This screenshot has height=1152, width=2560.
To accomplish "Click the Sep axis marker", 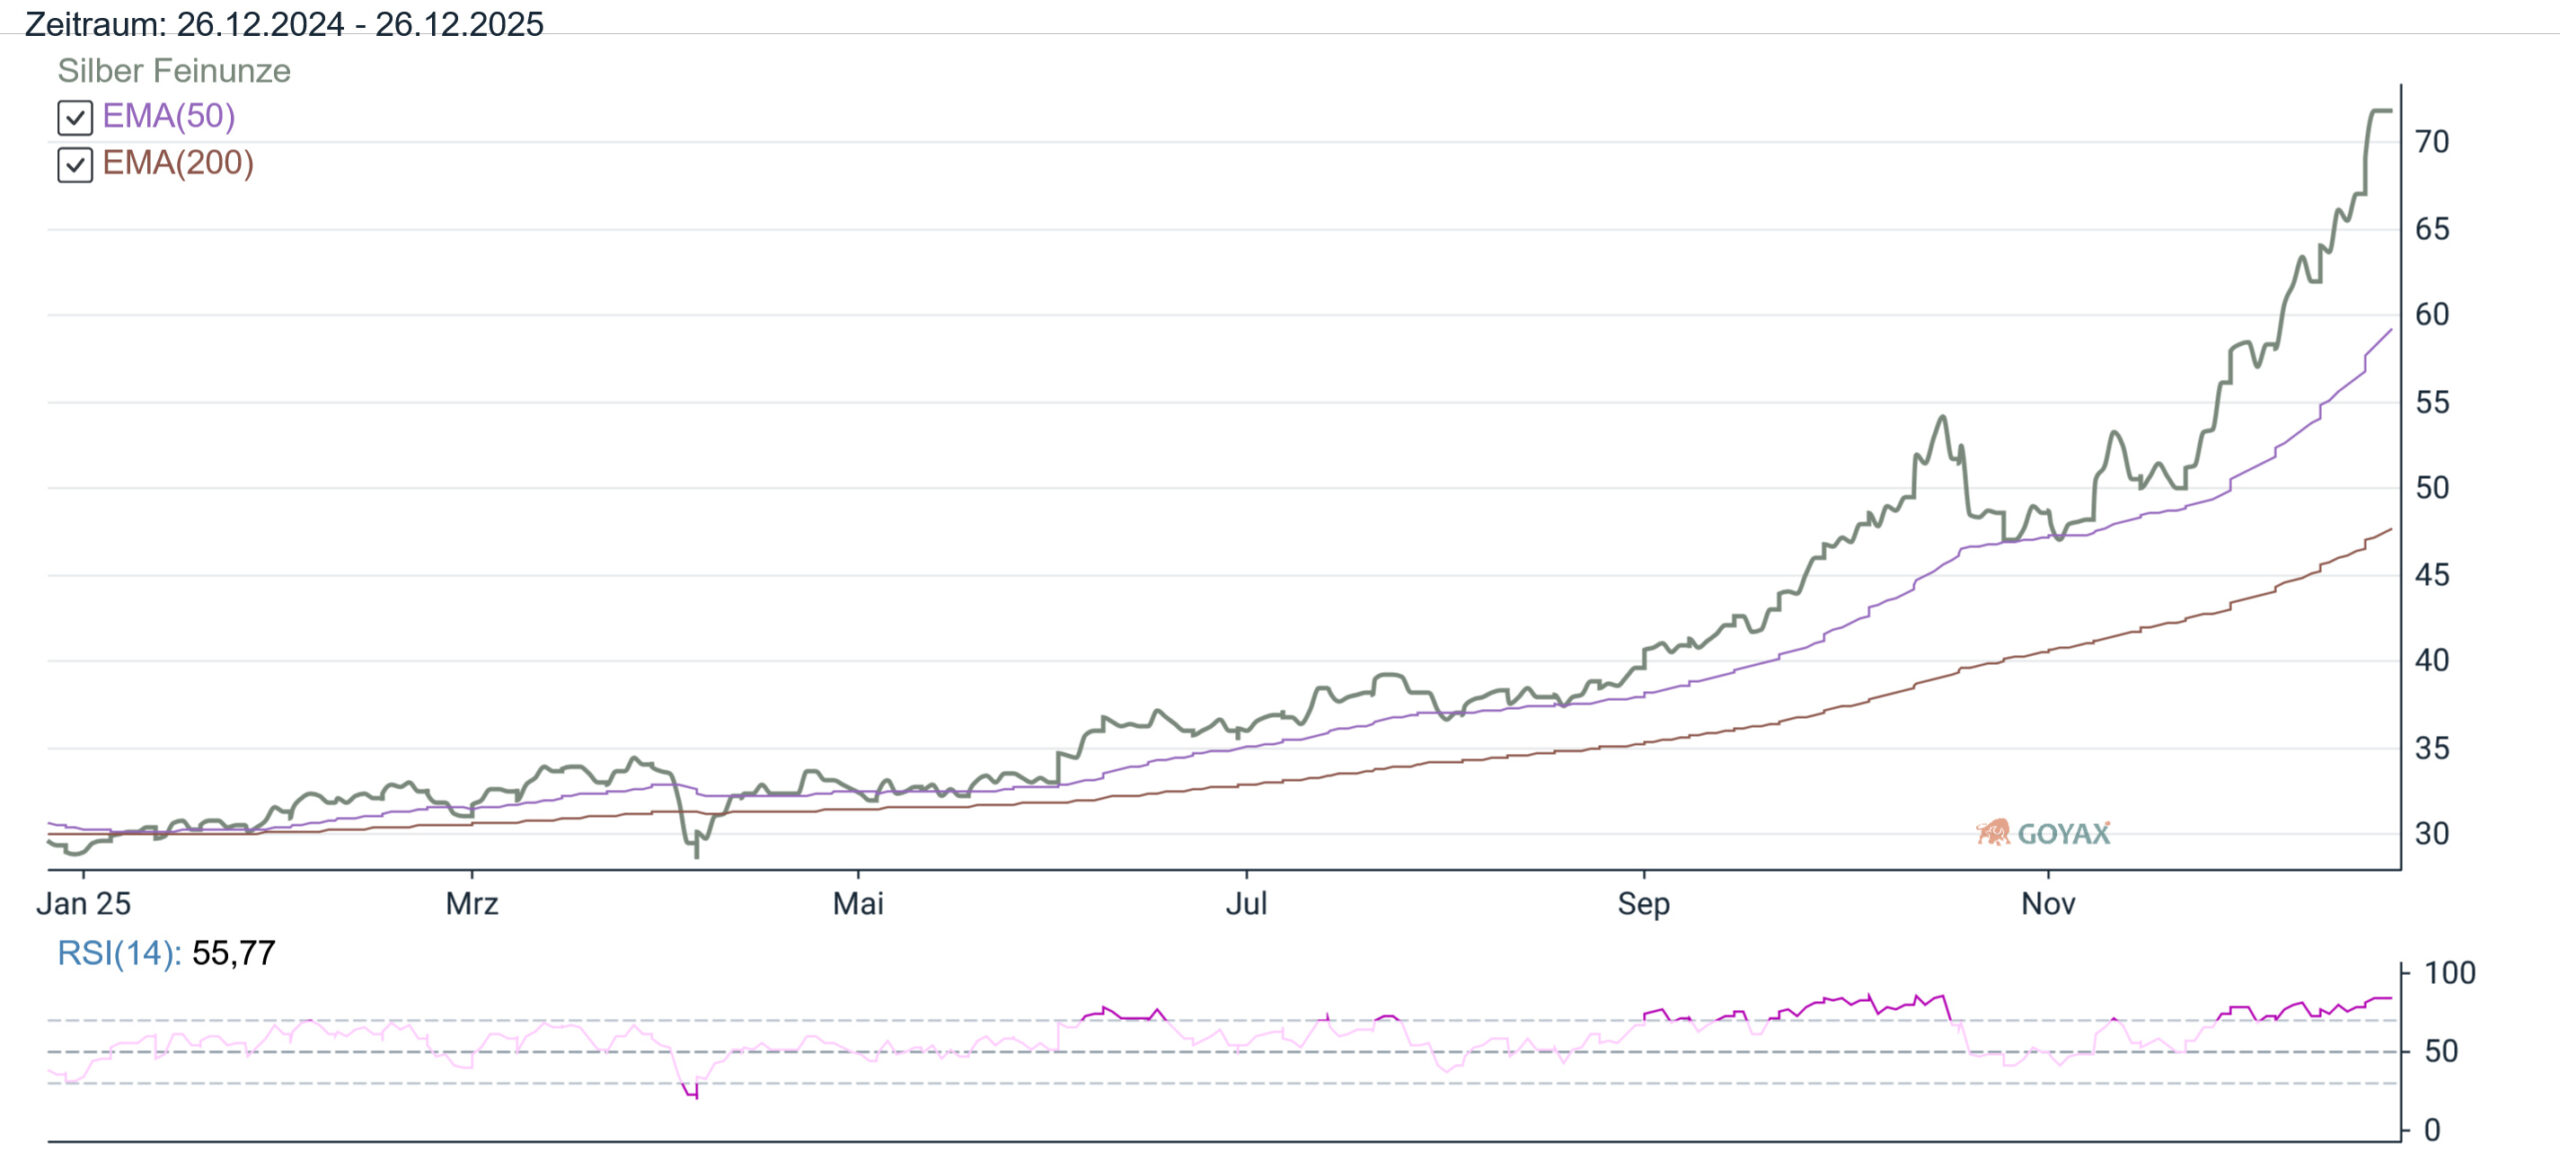I will (x=1643, y=903).
